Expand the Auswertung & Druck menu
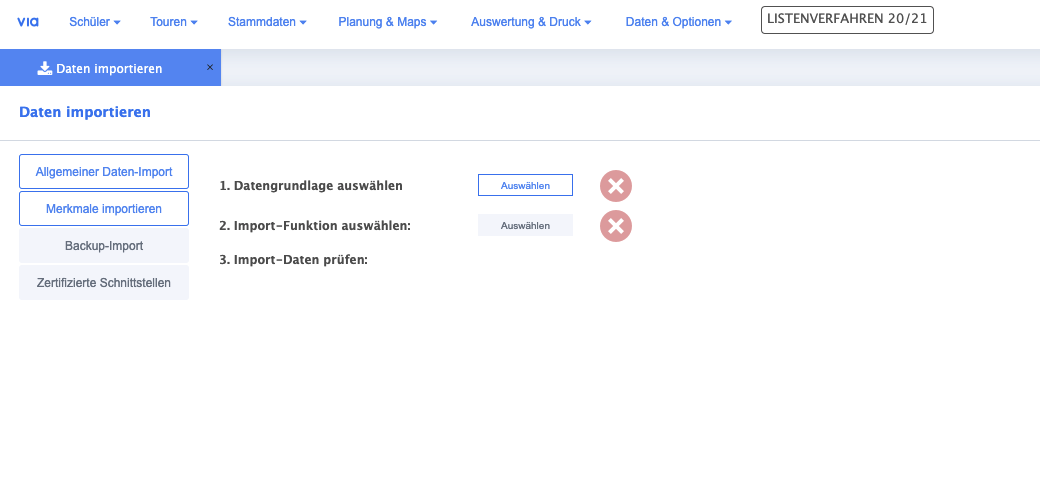1040x485 pixels. 531,21
